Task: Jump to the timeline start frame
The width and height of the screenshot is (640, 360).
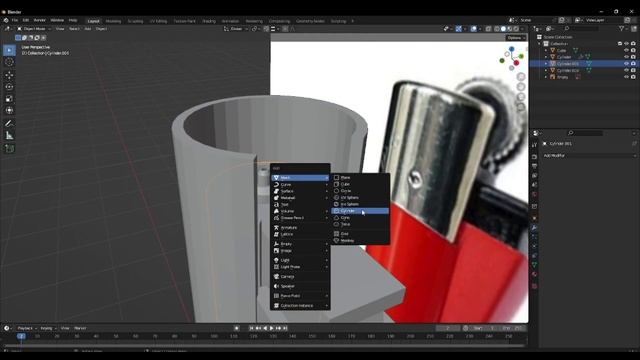Action: coord(251,328)
